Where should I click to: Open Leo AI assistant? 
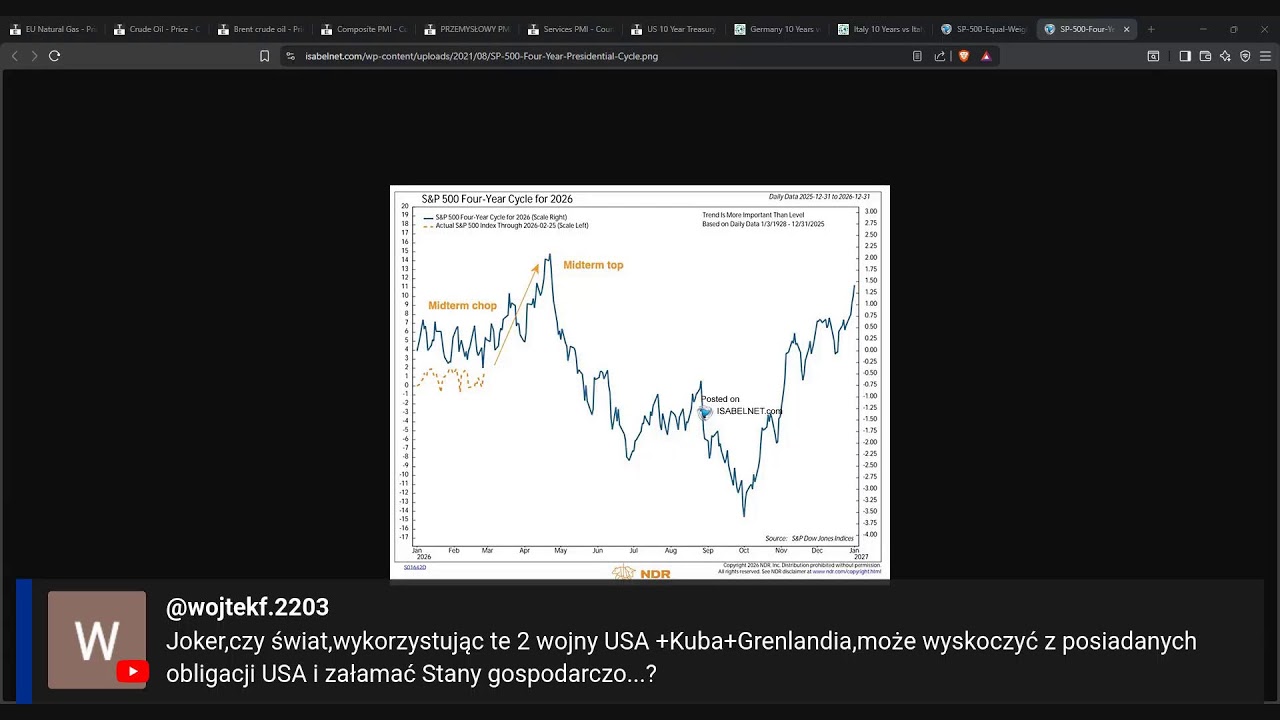[1225, 56]
